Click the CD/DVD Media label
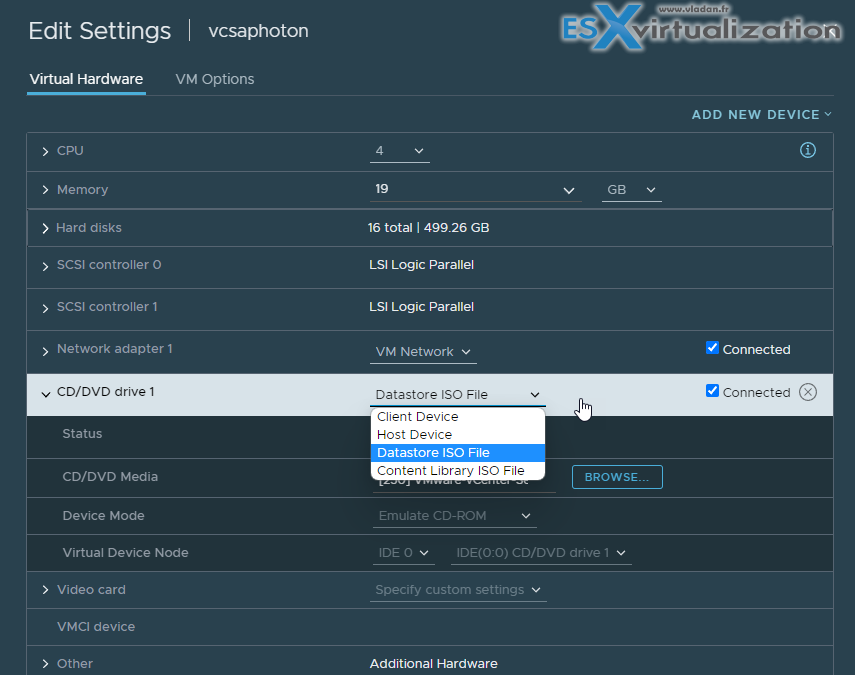Image resolution: width=855 pixels, height=675 pixels. [x=110, y=477]
